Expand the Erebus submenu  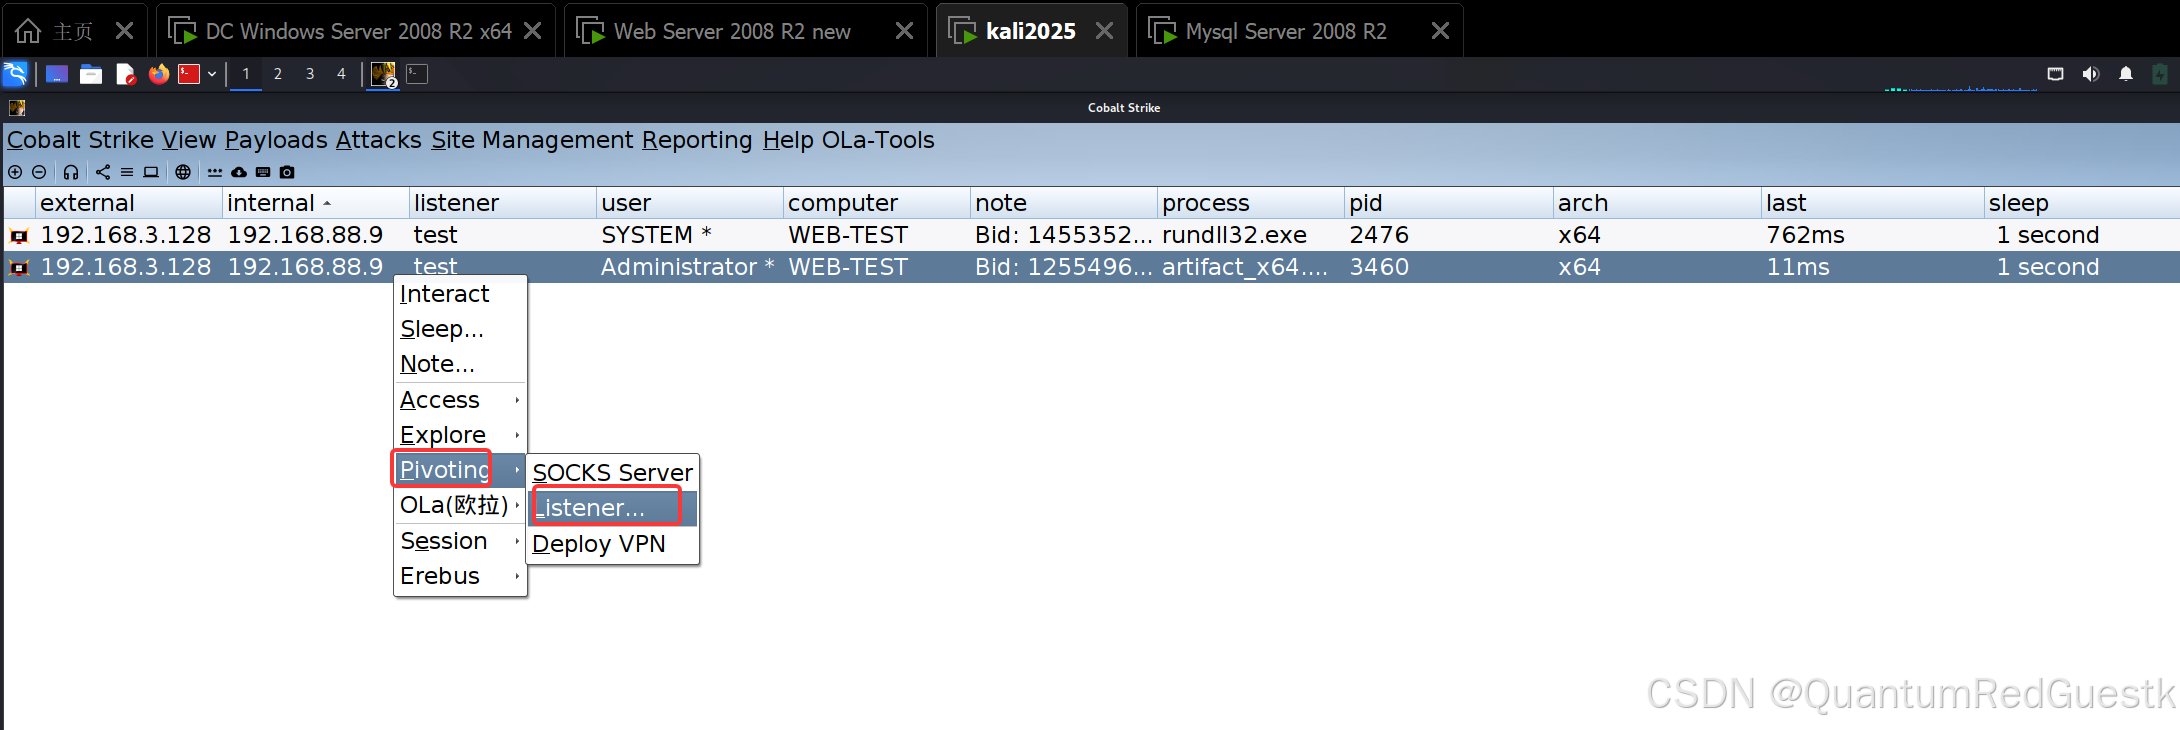point(460,576)
